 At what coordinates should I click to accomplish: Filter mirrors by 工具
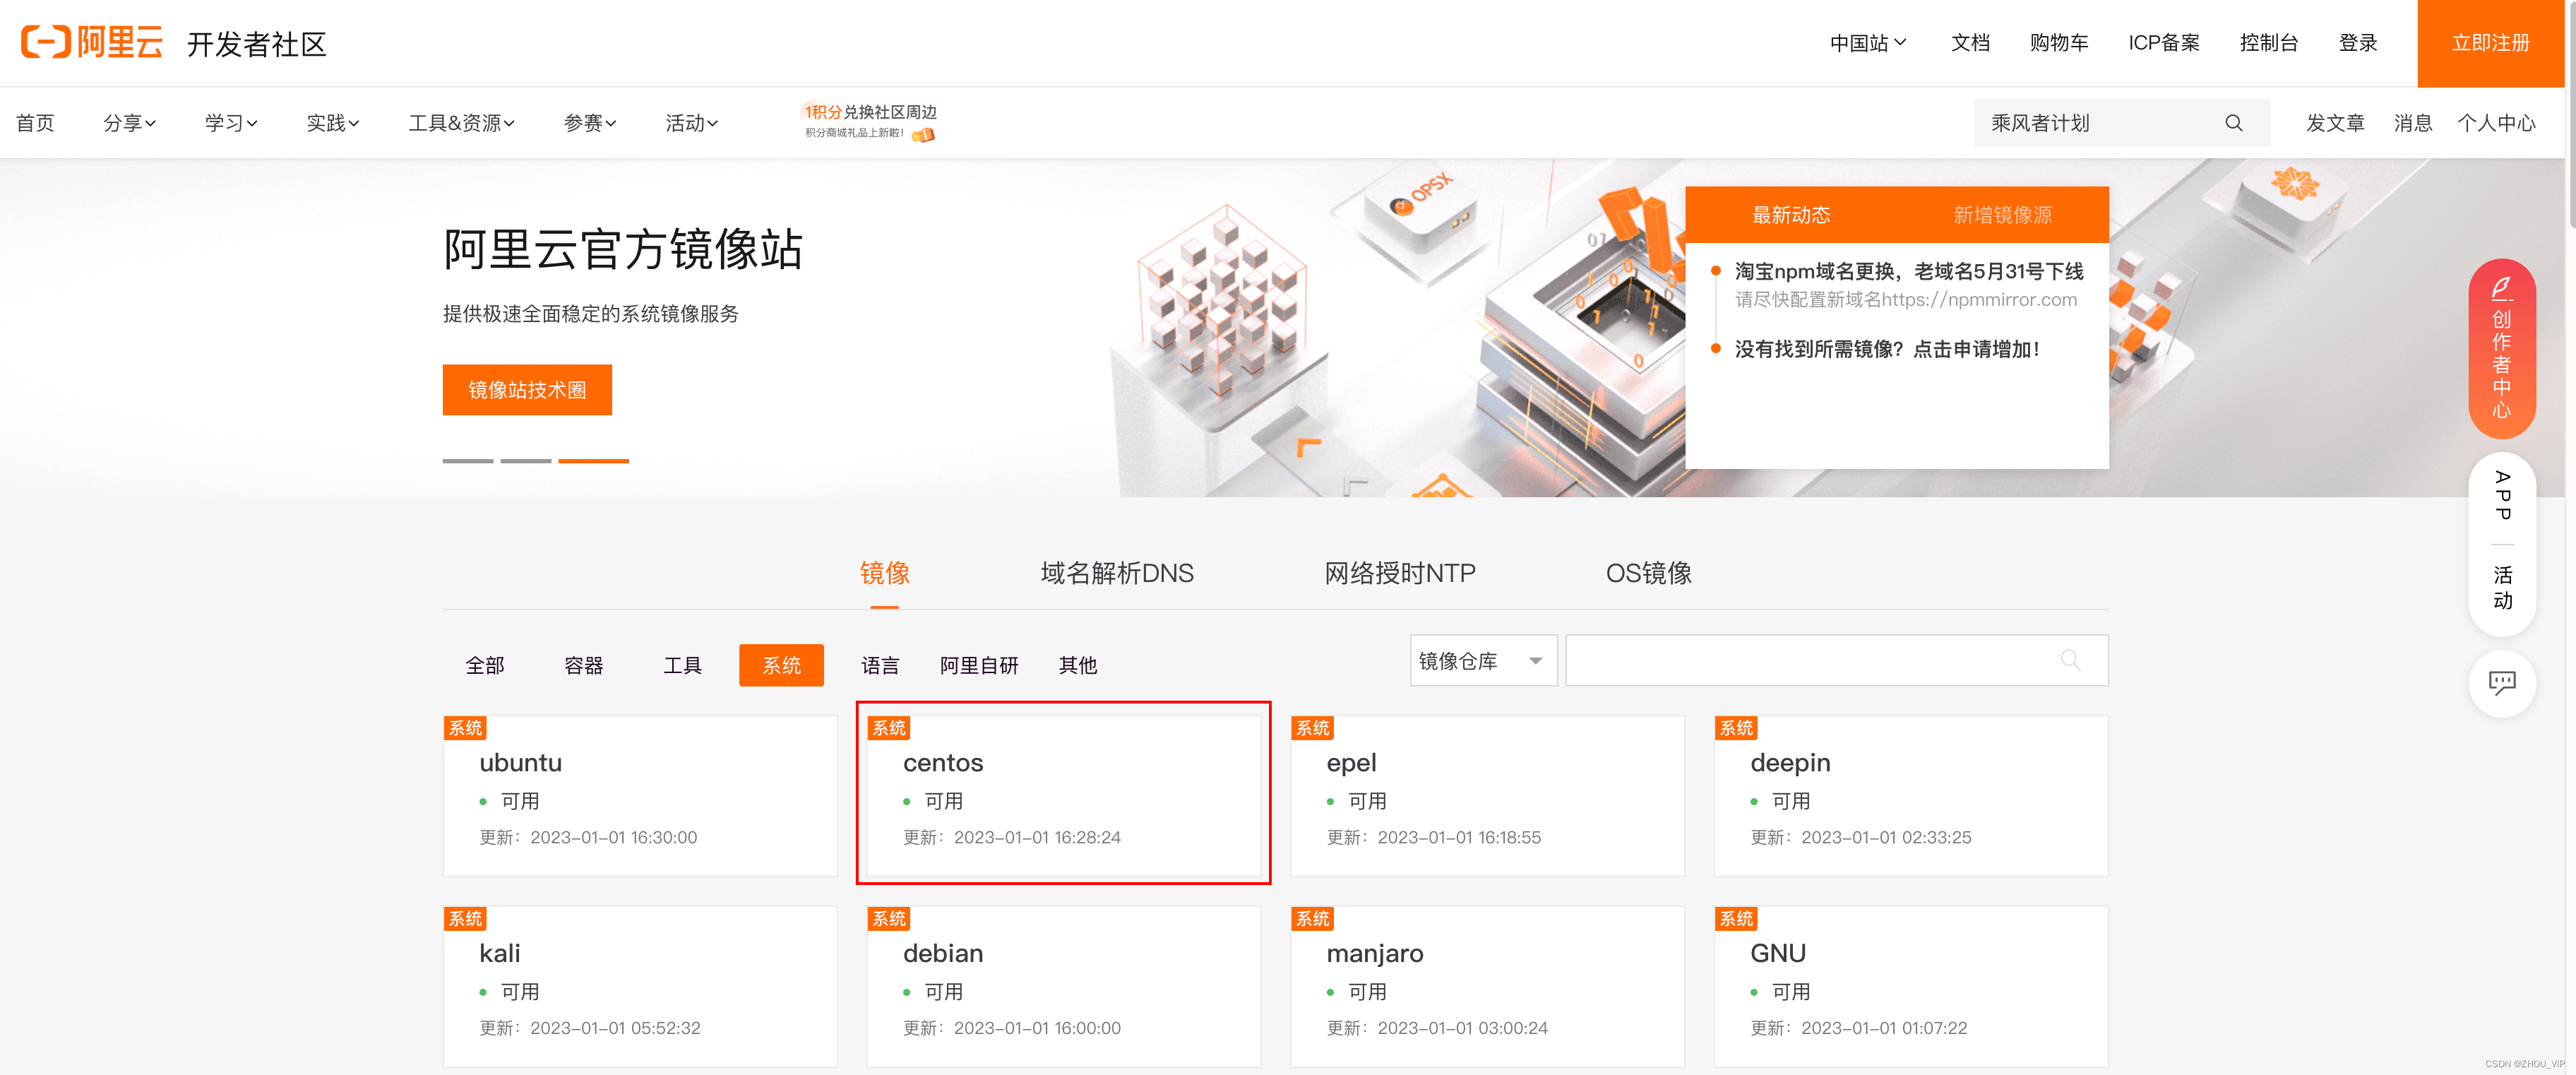[x=682, y=665]
